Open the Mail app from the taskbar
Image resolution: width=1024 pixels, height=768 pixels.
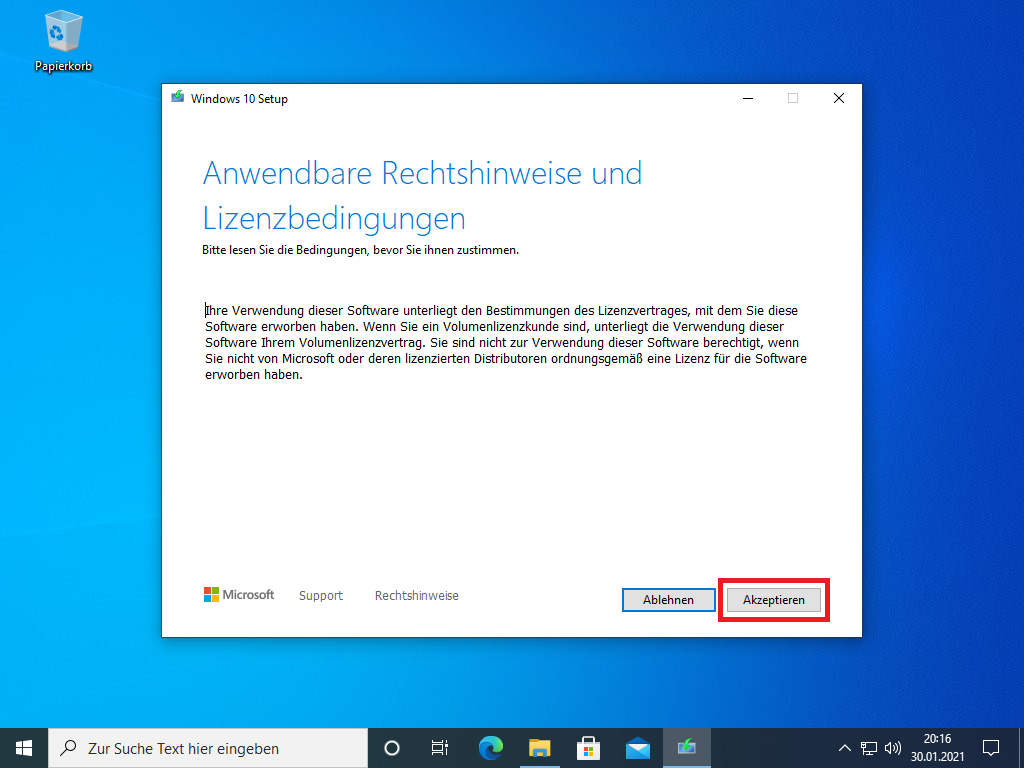point(637,748)
